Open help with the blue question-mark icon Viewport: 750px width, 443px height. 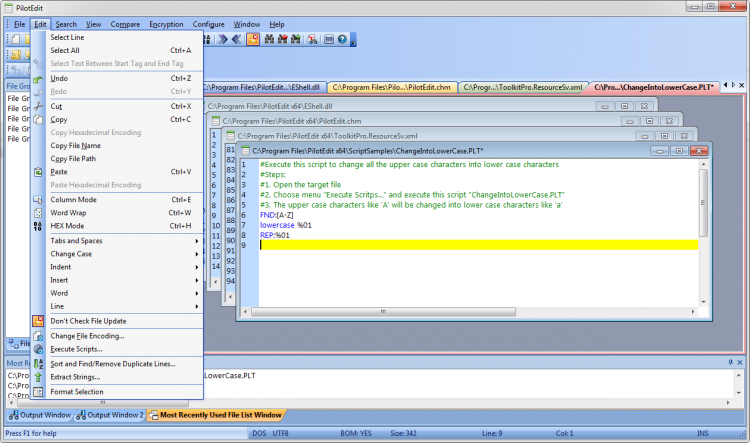[342, 40]
